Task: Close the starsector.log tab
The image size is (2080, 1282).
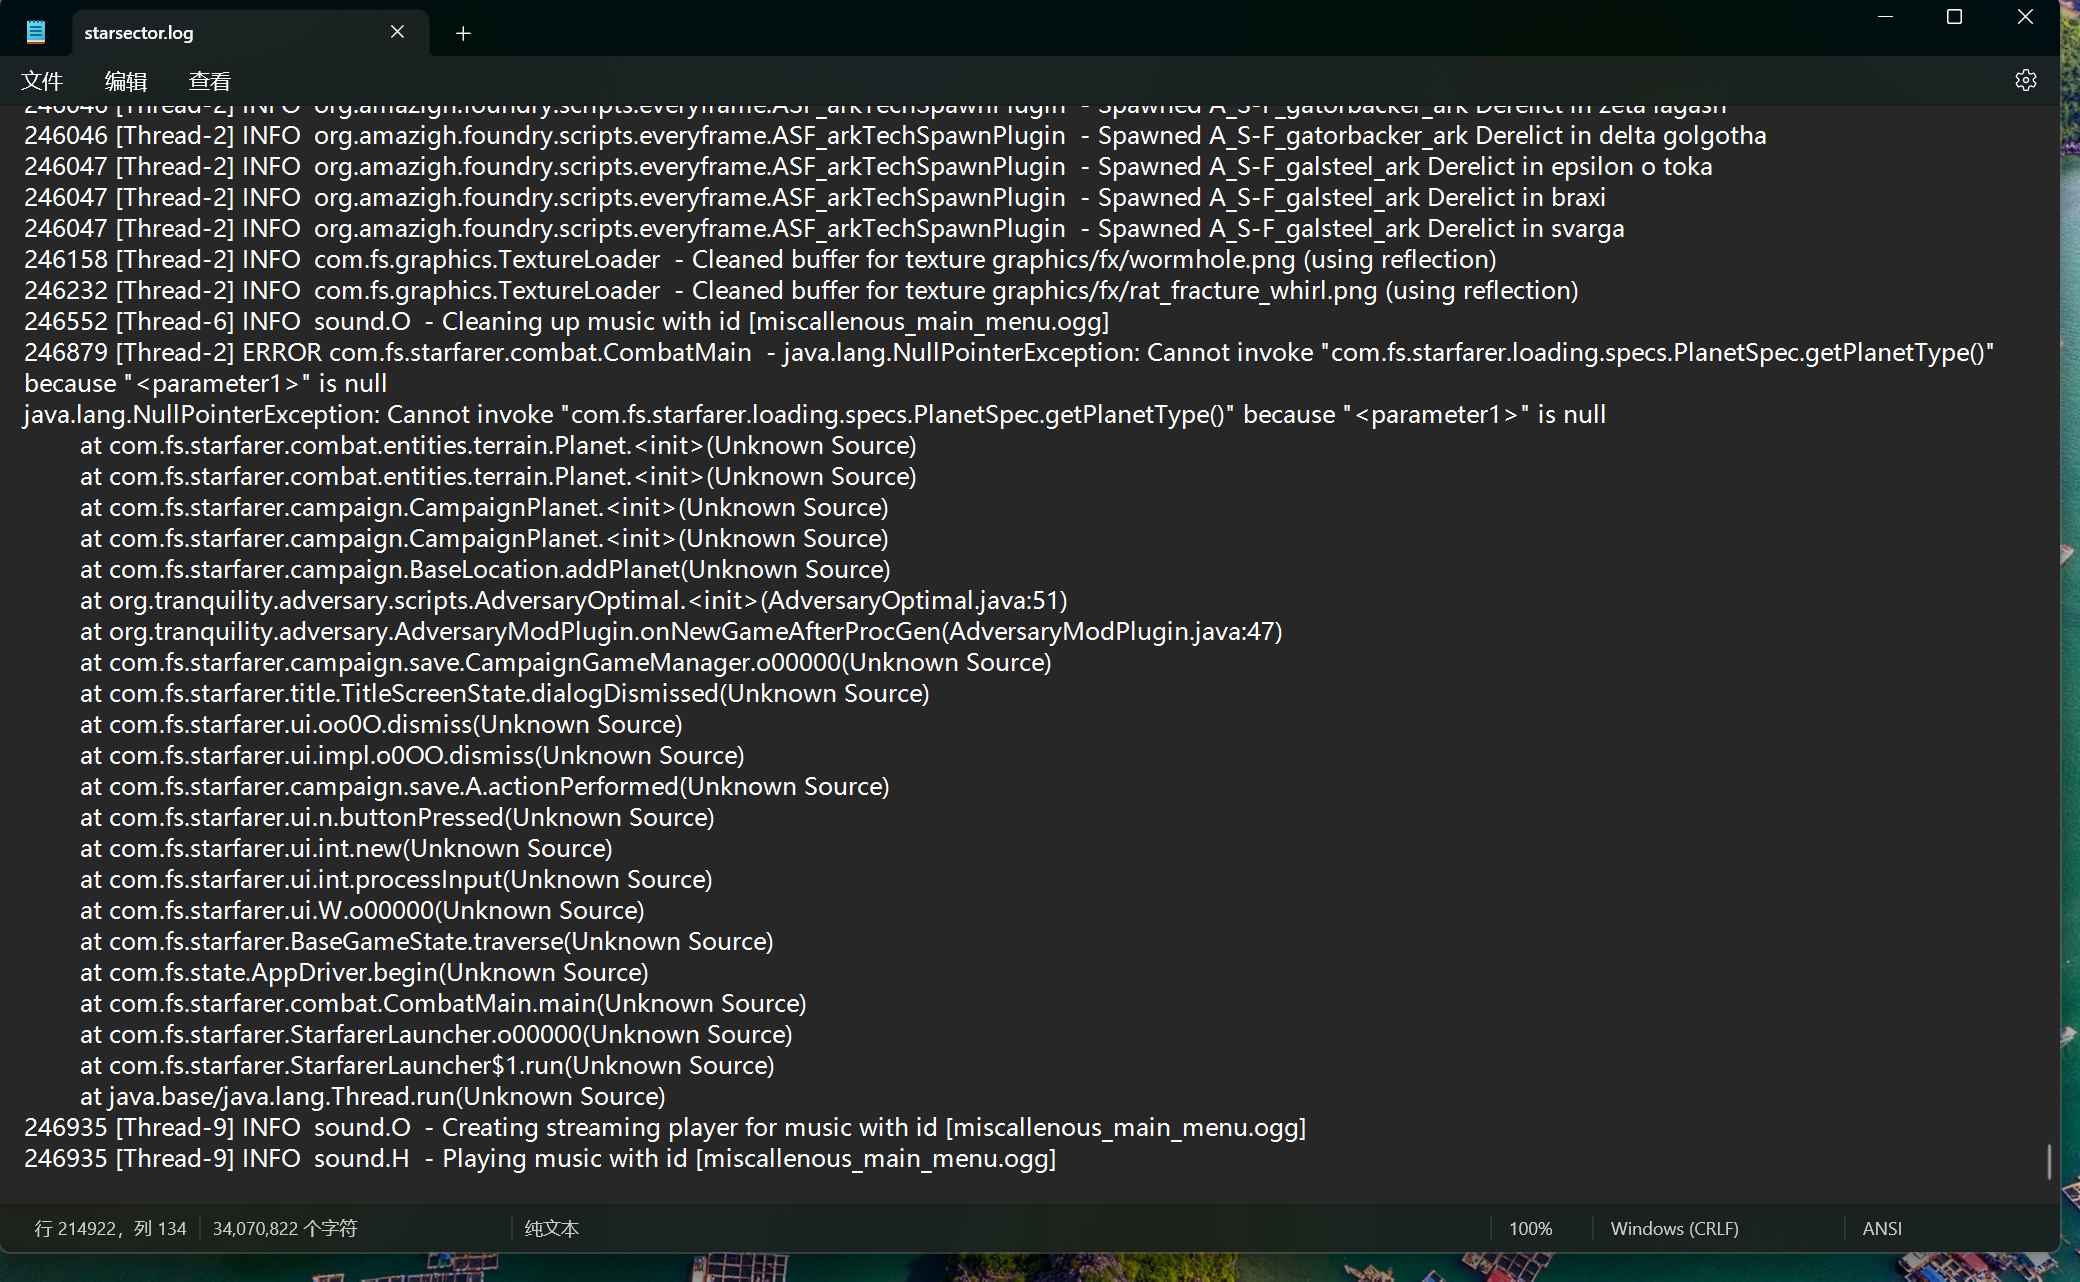Action: tap(397, 32)
